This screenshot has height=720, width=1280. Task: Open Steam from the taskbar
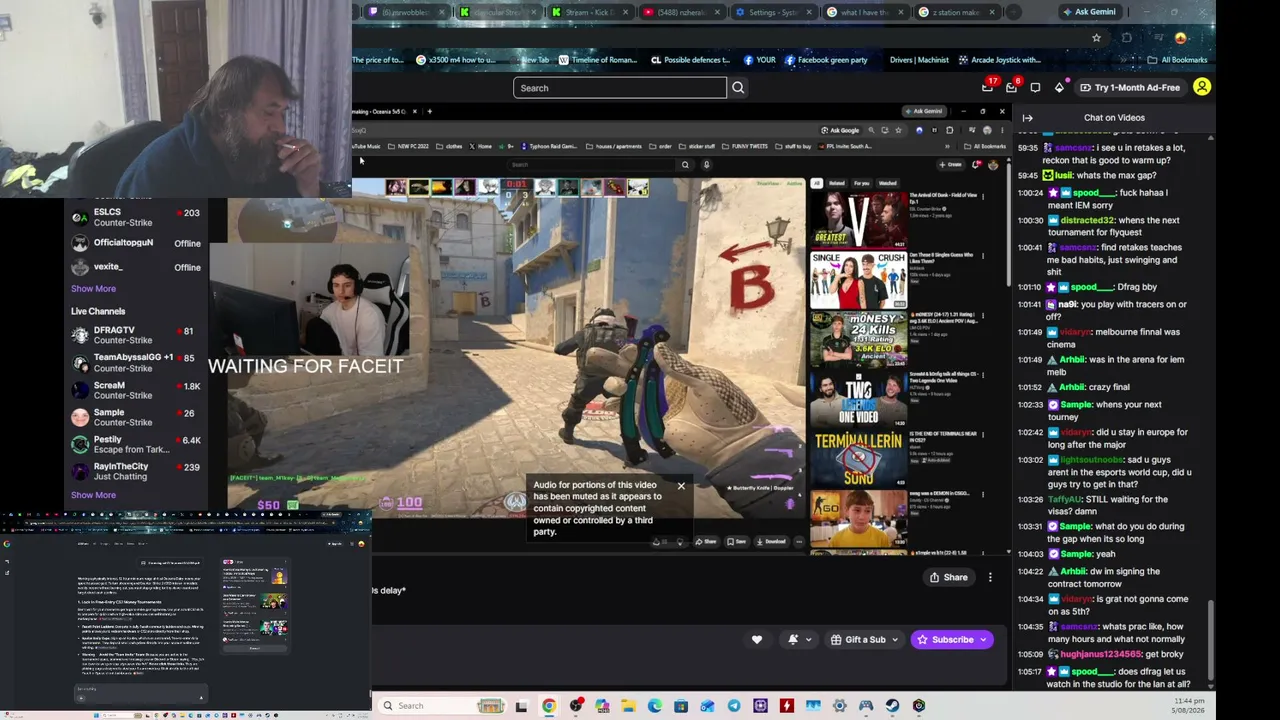click(892, 706)
